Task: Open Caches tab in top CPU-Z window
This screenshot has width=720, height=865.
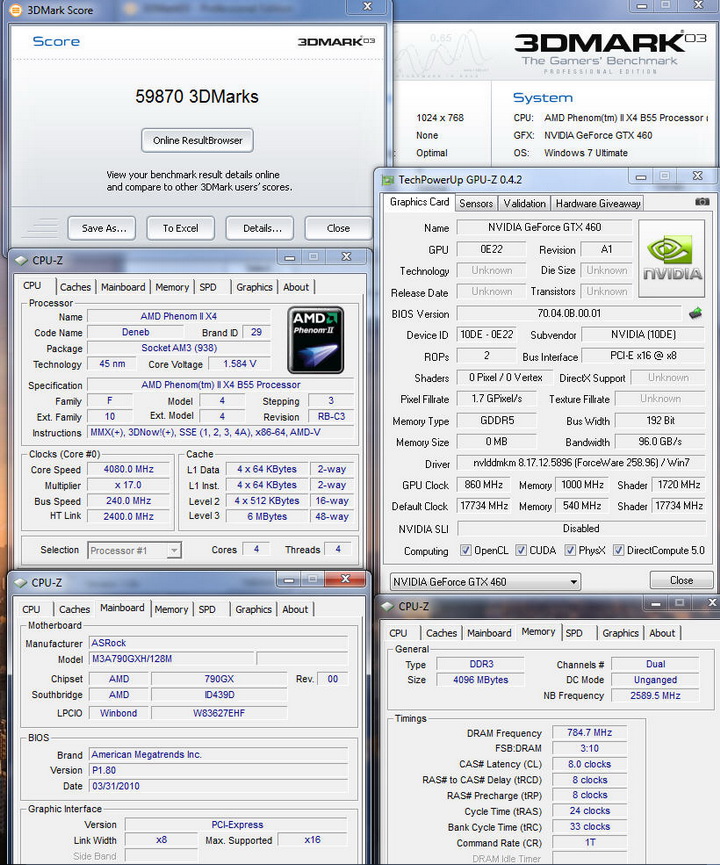Action: [x=75, y=287]
